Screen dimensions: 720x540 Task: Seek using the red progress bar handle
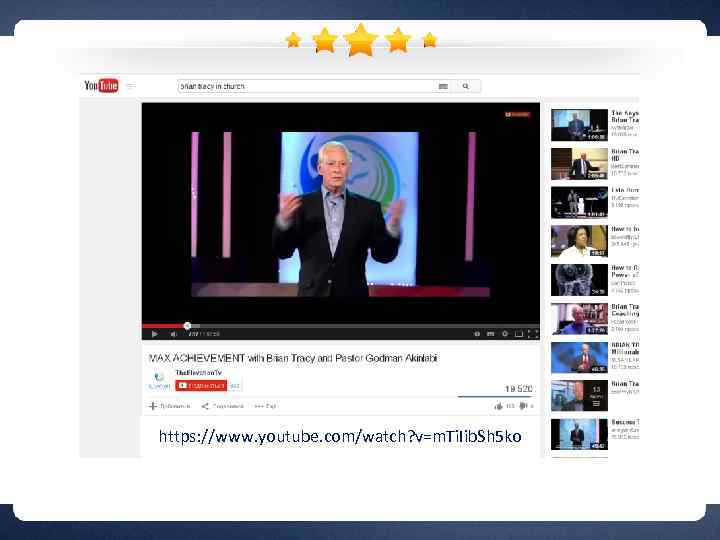[187, 326]
